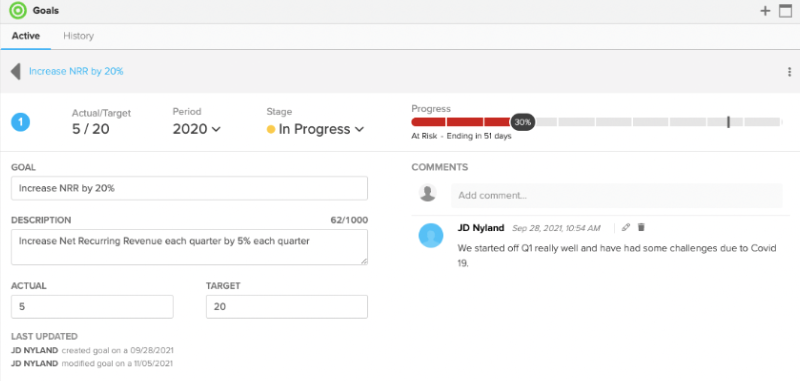
Task: Click the Sep 28, 2021 comment timestamp
Action: pyautogui.click(x=556, y=228)
